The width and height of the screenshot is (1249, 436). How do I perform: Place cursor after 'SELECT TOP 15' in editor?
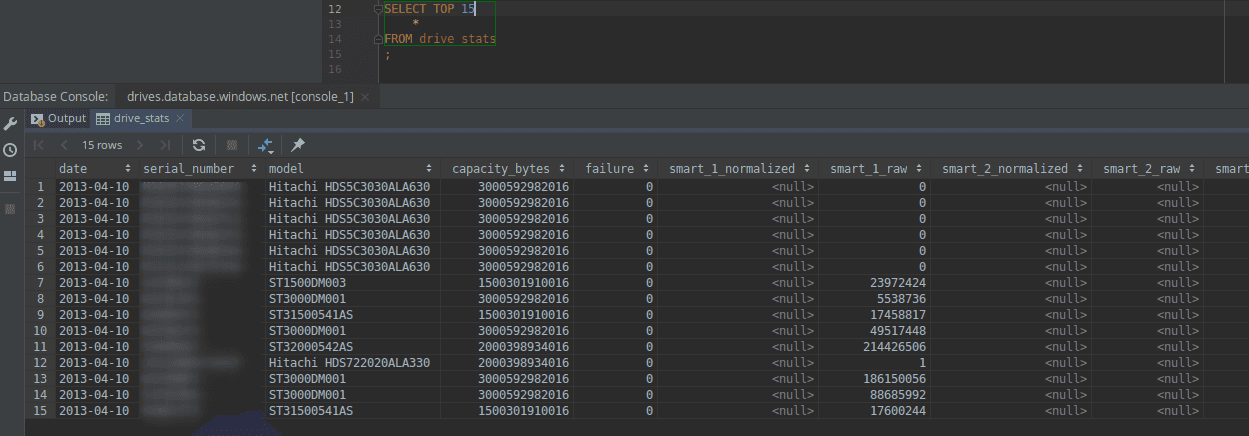[x=476, y=8]
